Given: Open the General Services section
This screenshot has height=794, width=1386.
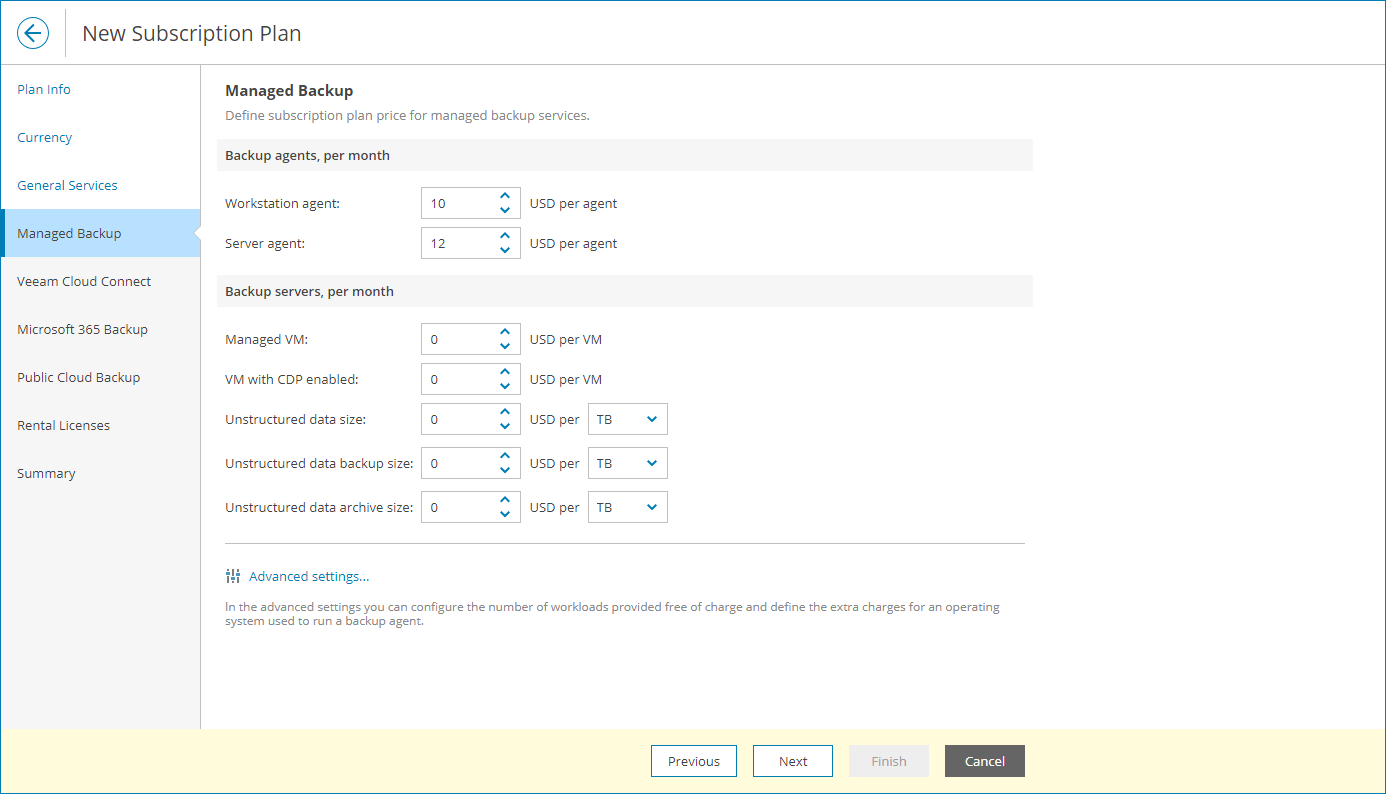Looking at the screenshot, I should click(x=67, y=185).
